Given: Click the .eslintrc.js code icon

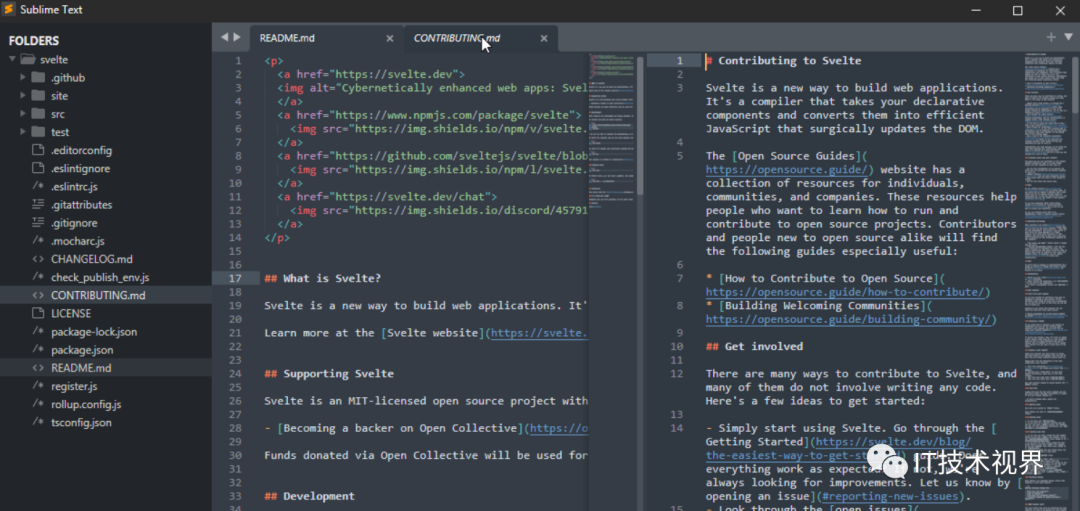Looking at the screenshot, I should (38, 187).
